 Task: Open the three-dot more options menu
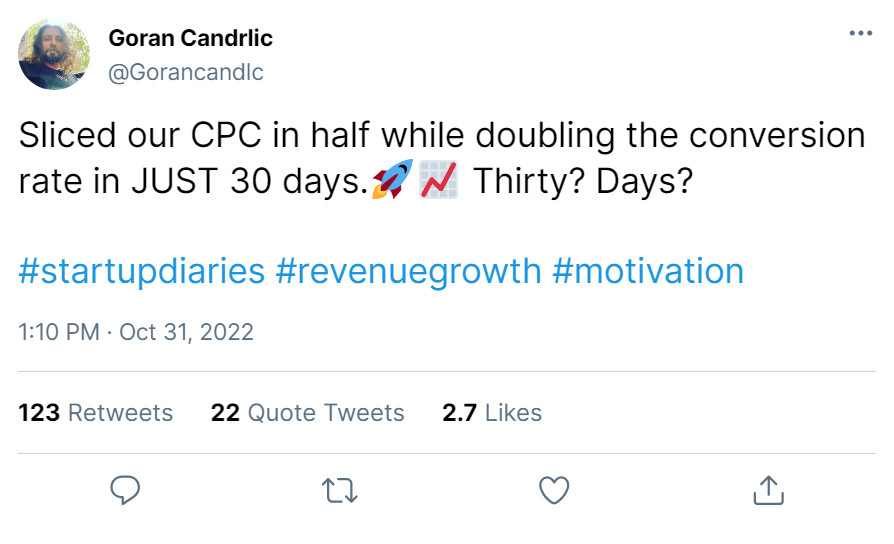coord(860,33)
